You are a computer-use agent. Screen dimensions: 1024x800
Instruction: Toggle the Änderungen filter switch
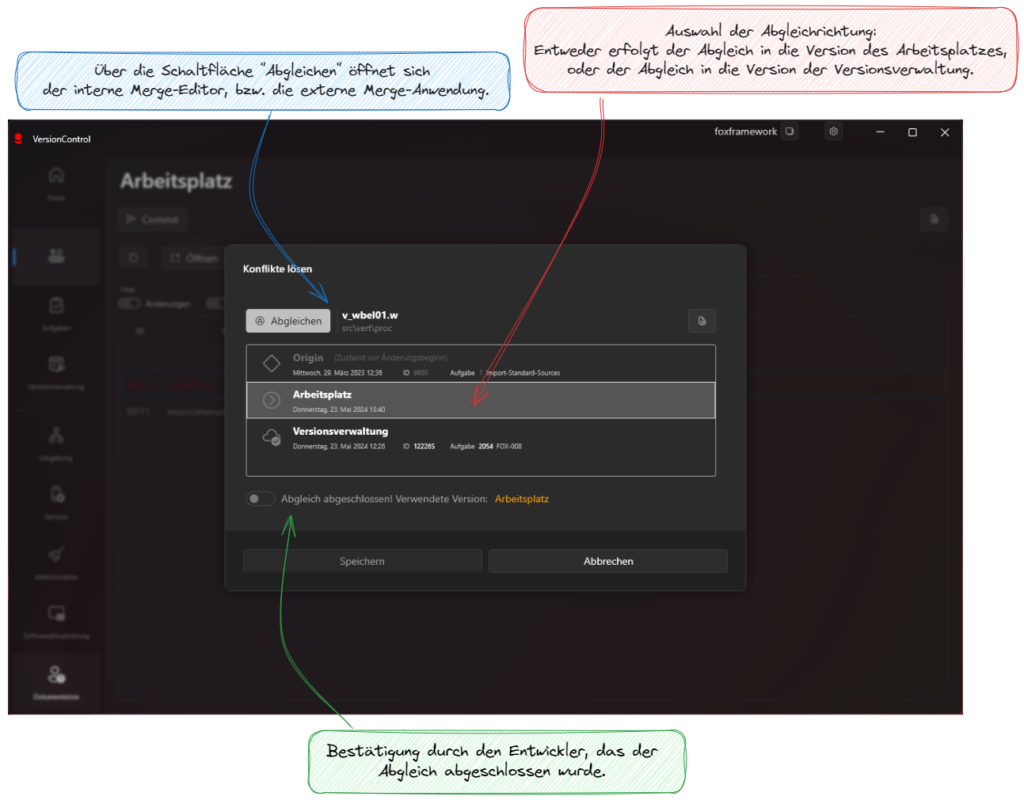(129, 303)
